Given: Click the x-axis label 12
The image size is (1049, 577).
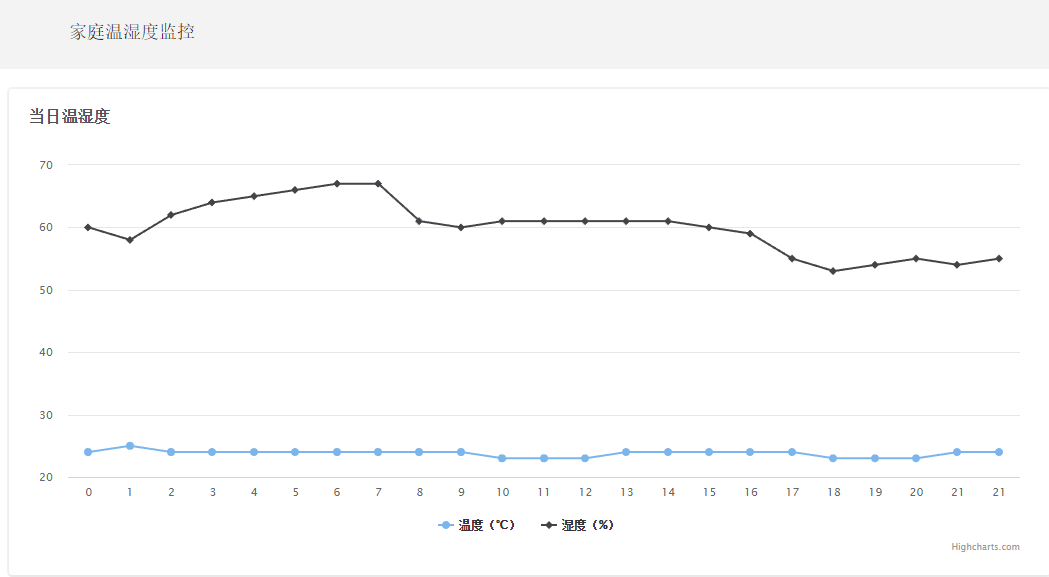Looking at the screenshot, I should [585, 492].
